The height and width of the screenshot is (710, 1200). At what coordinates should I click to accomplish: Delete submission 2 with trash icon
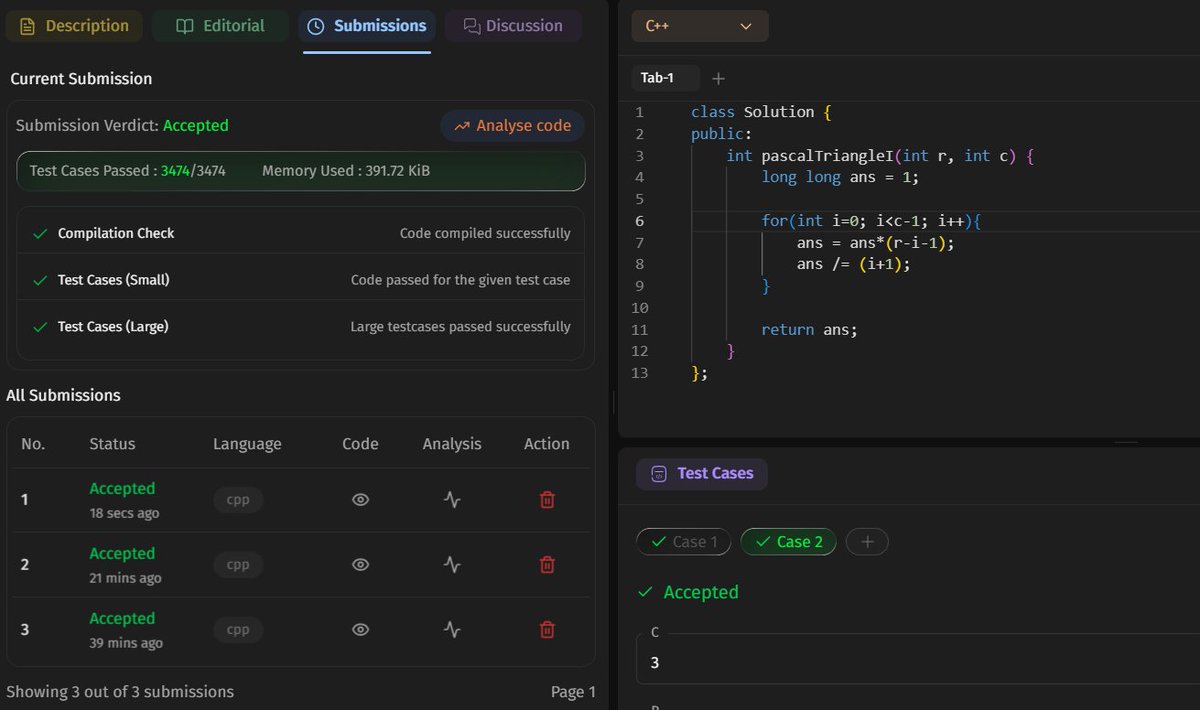click(547, 565)
